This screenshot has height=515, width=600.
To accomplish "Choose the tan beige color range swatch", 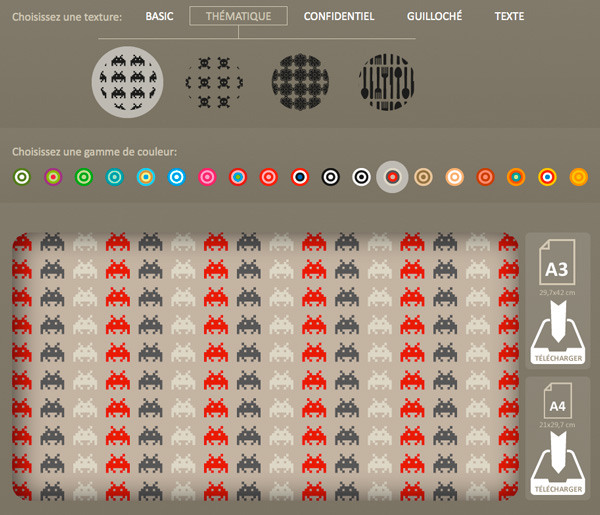I will click(x=423, y=177).
